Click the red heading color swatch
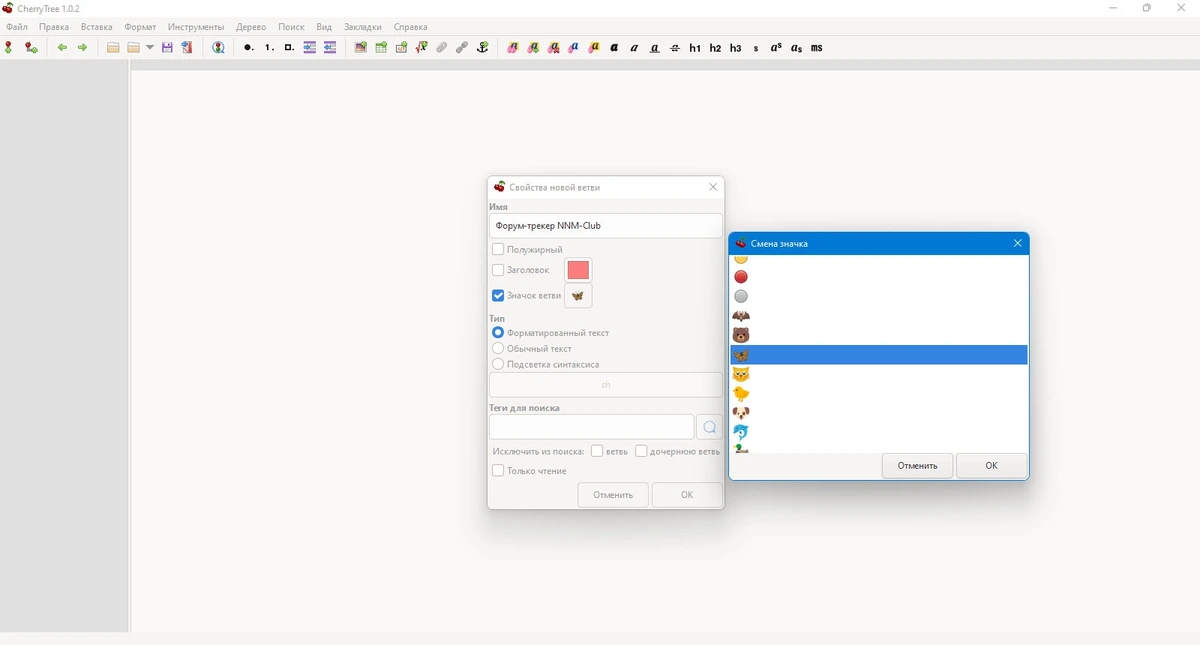 (x=578, y=270)
